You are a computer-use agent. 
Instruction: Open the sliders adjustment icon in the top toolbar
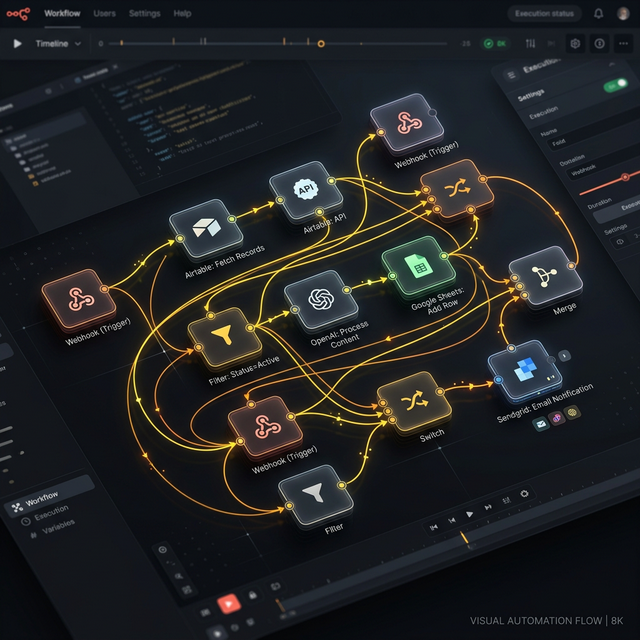pos(530,43)
